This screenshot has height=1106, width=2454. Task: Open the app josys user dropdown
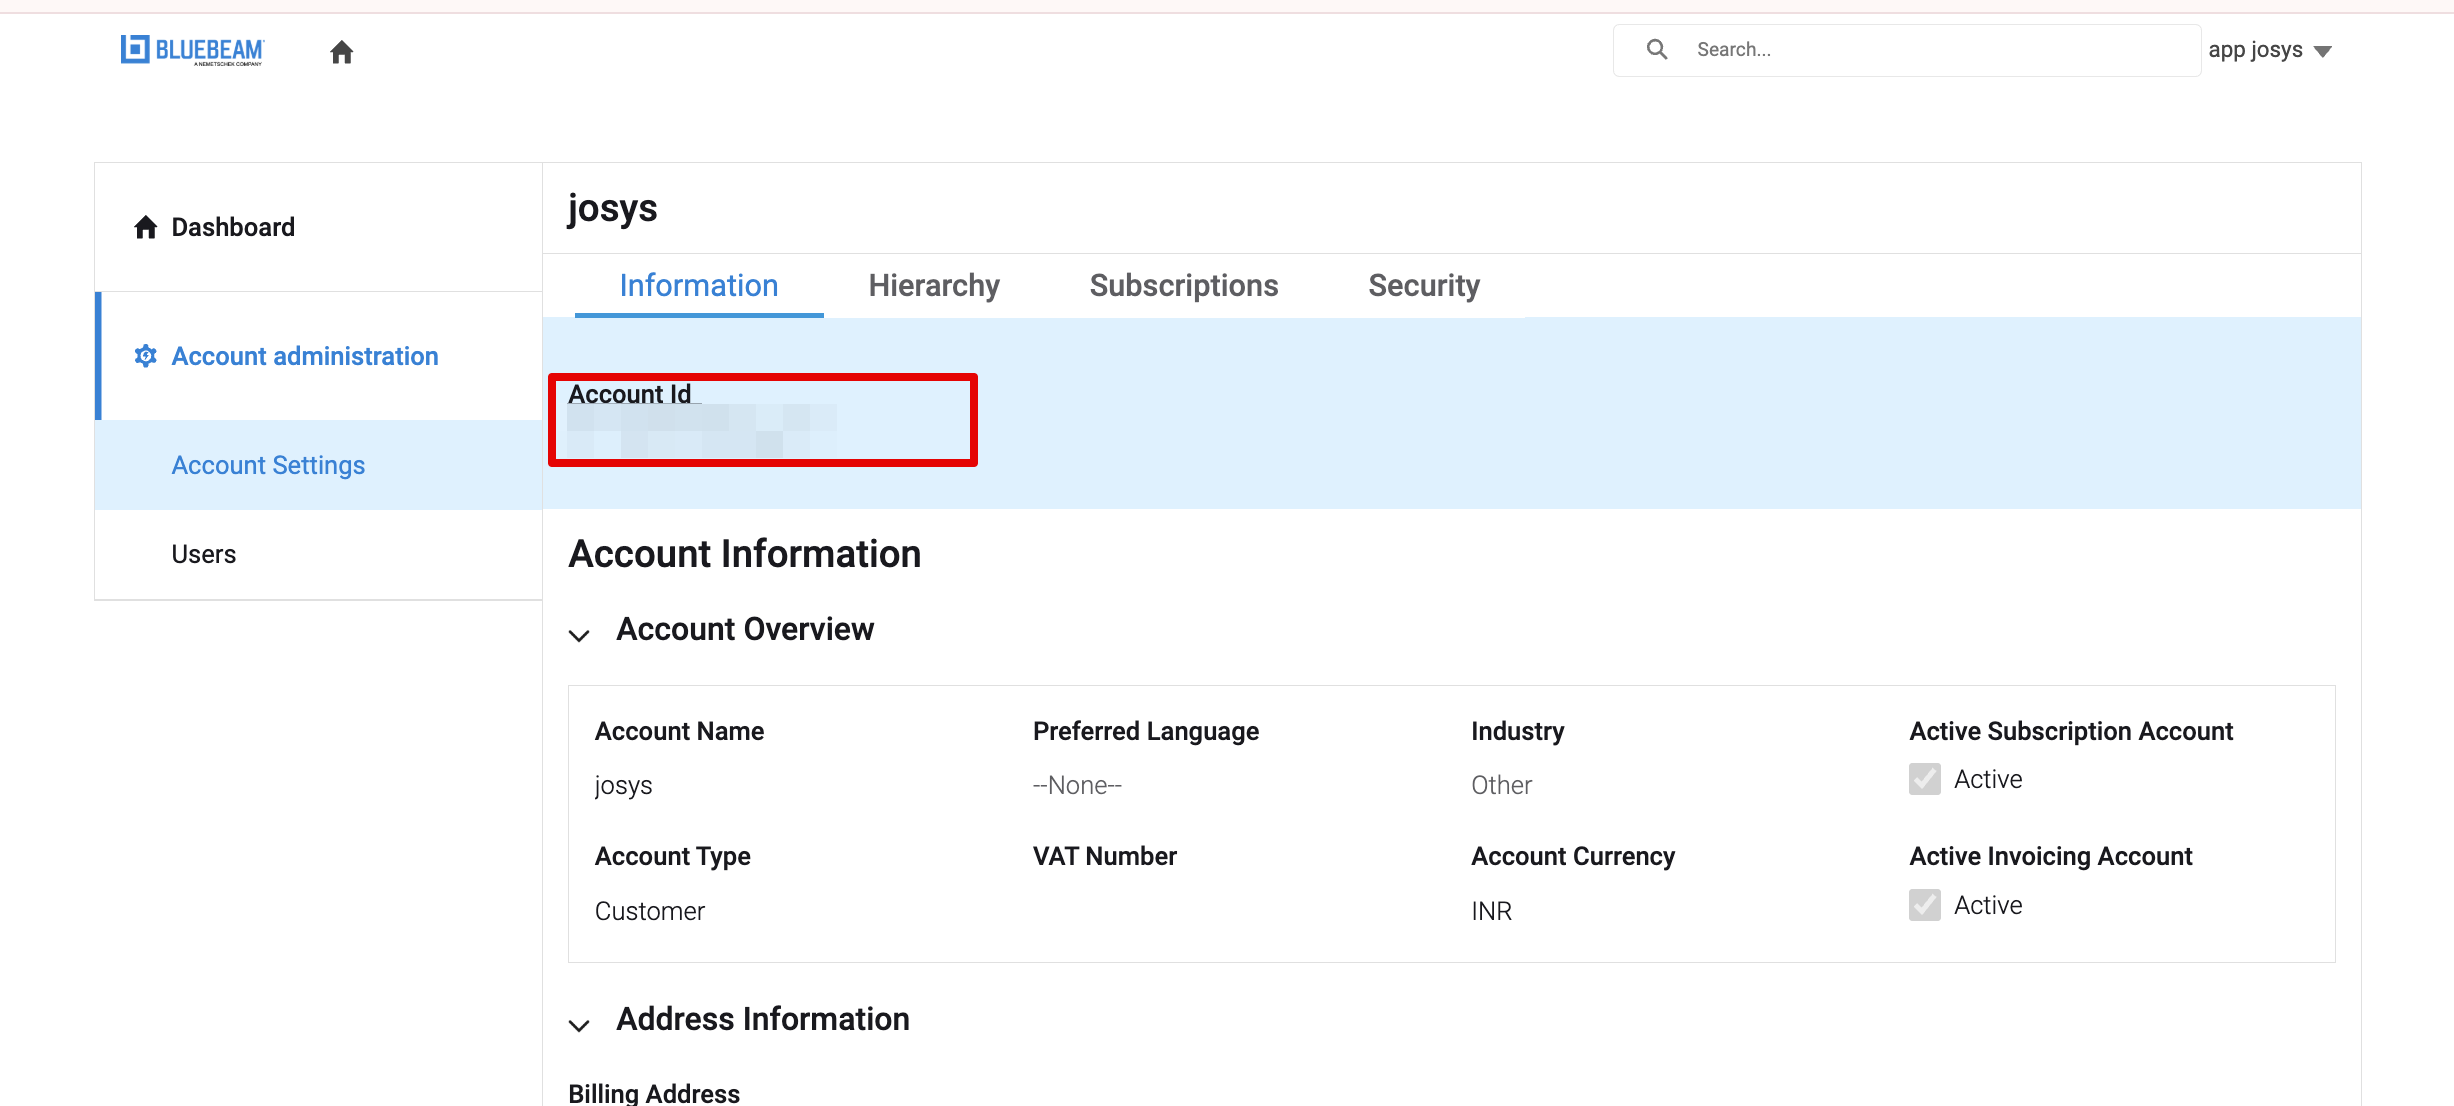(x=2269, y=50)
